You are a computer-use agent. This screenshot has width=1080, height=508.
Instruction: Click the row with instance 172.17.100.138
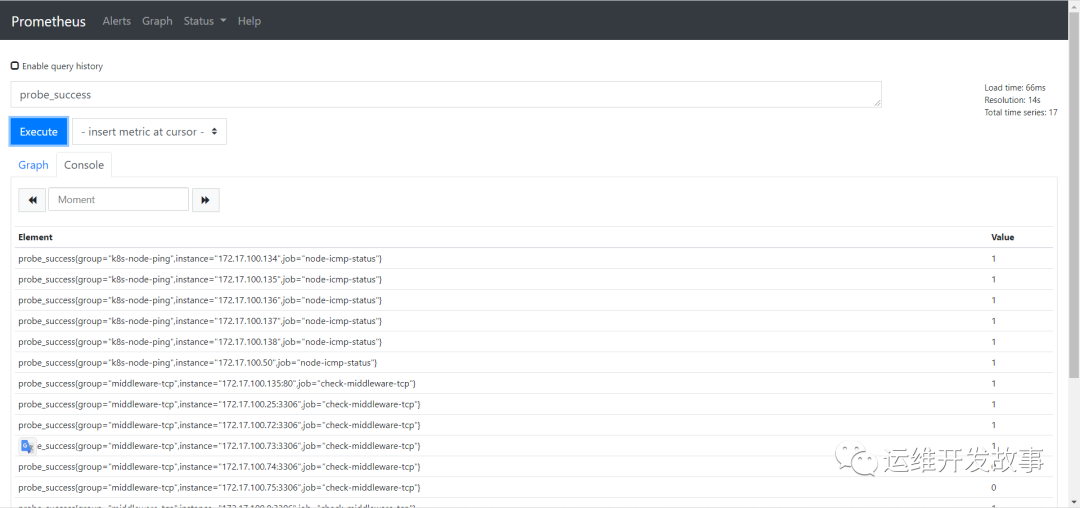pos(534,341)
